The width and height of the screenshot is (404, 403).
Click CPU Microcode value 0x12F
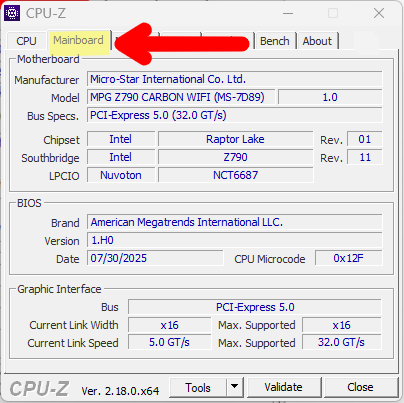349,258
